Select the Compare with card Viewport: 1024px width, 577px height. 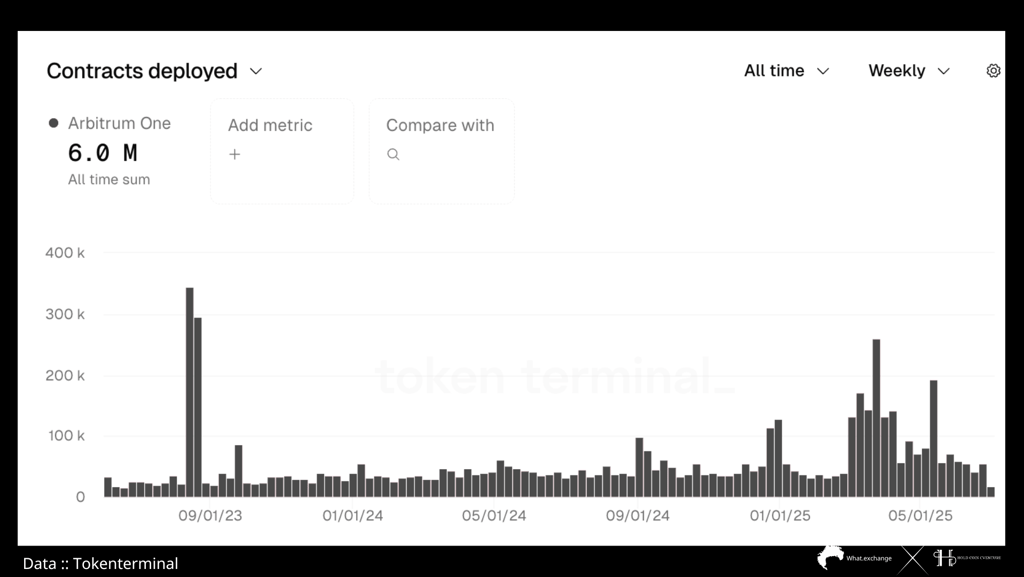(x=441, y=151)
